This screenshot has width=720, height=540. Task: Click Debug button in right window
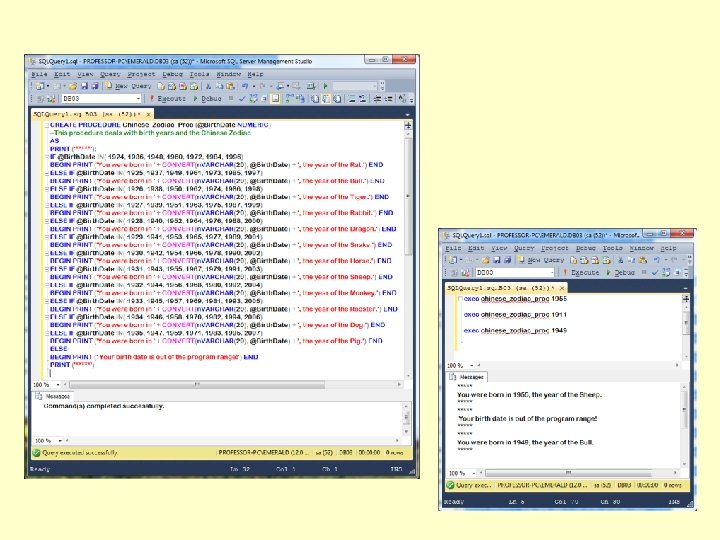(x=620, y=272)
